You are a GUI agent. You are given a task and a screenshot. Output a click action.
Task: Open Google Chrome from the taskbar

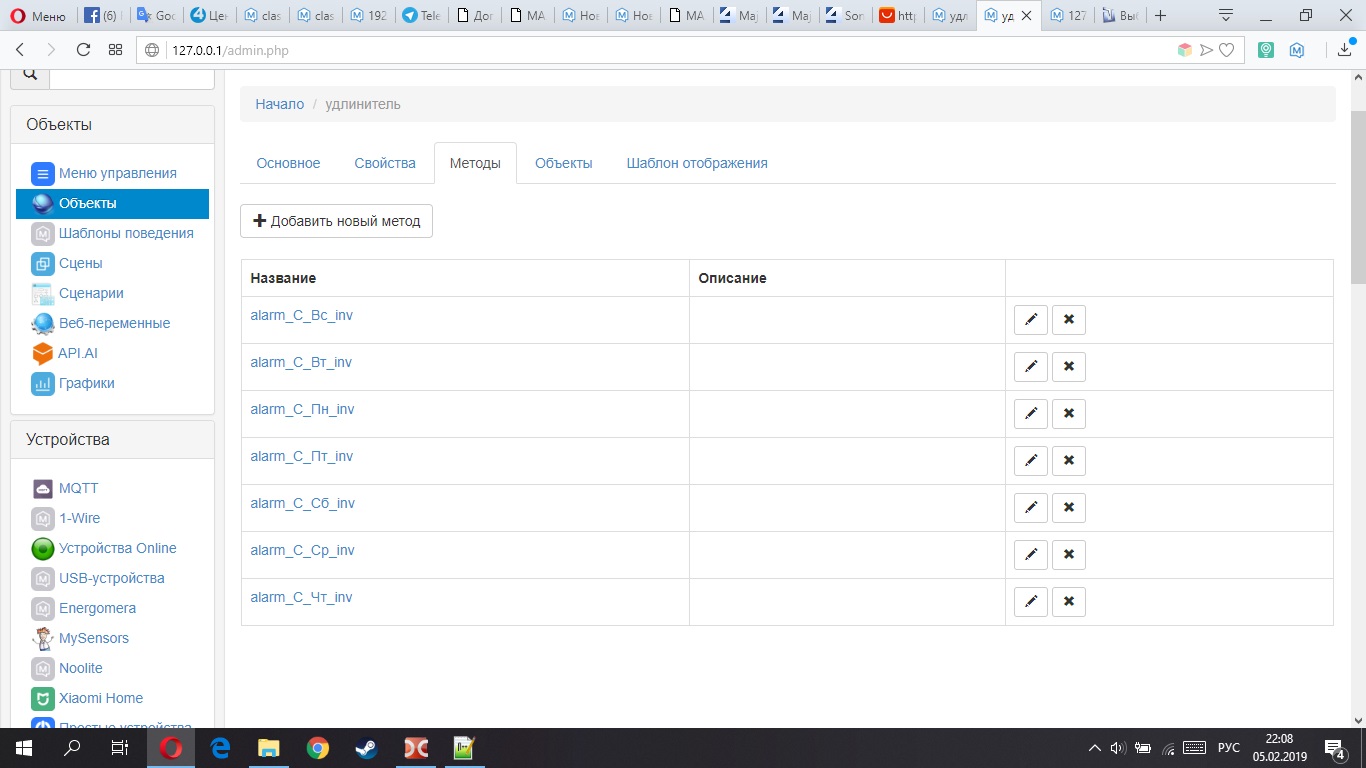pyautogui.click(x=318, y=748)
